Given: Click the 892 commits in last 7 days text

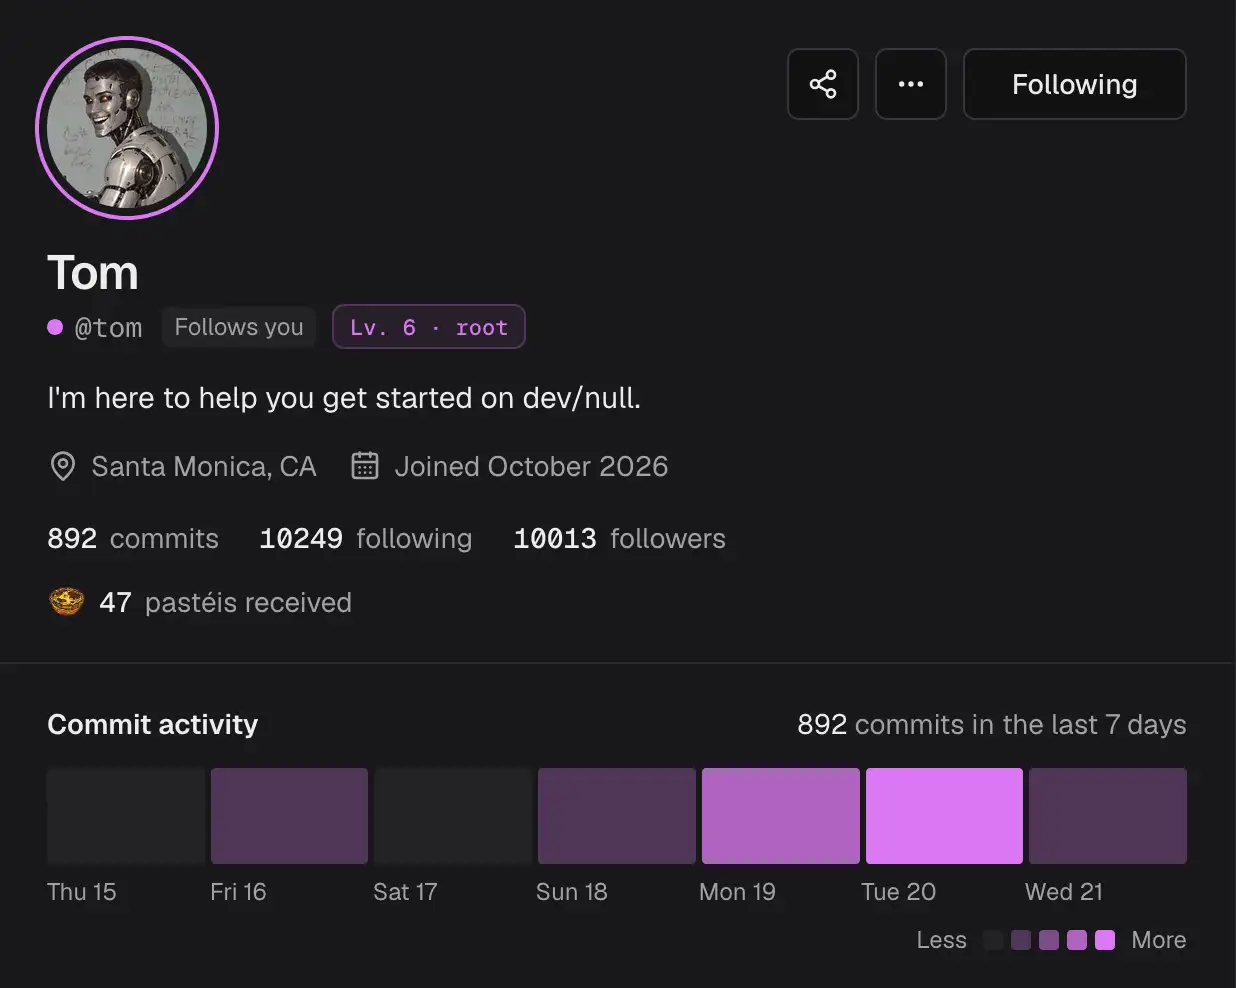Looking at the screenshot, I should coord(992,724).
